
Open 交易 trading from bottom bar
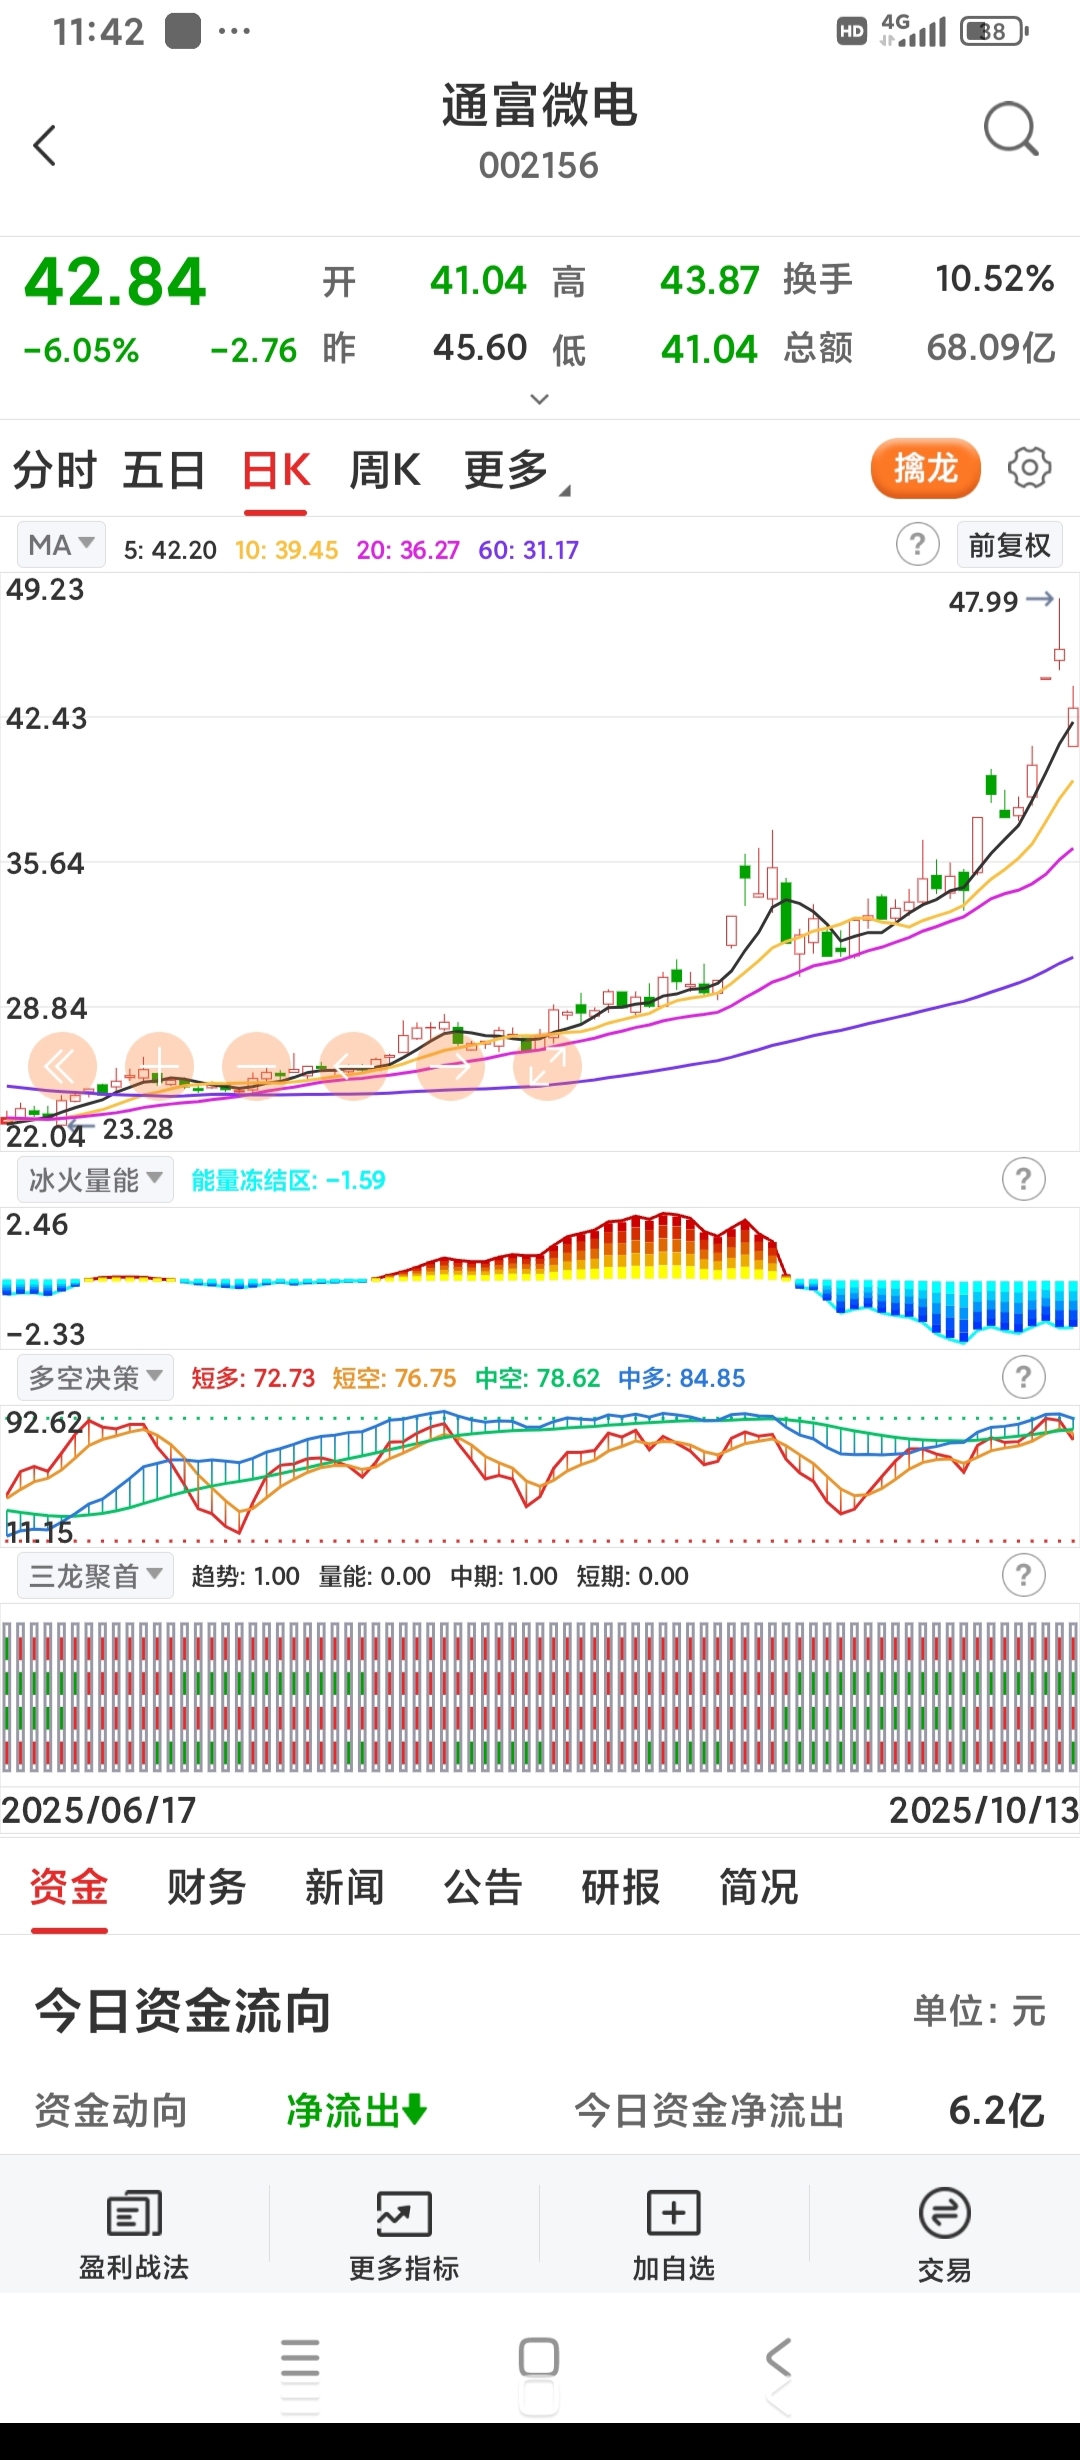click(944, 2235)
